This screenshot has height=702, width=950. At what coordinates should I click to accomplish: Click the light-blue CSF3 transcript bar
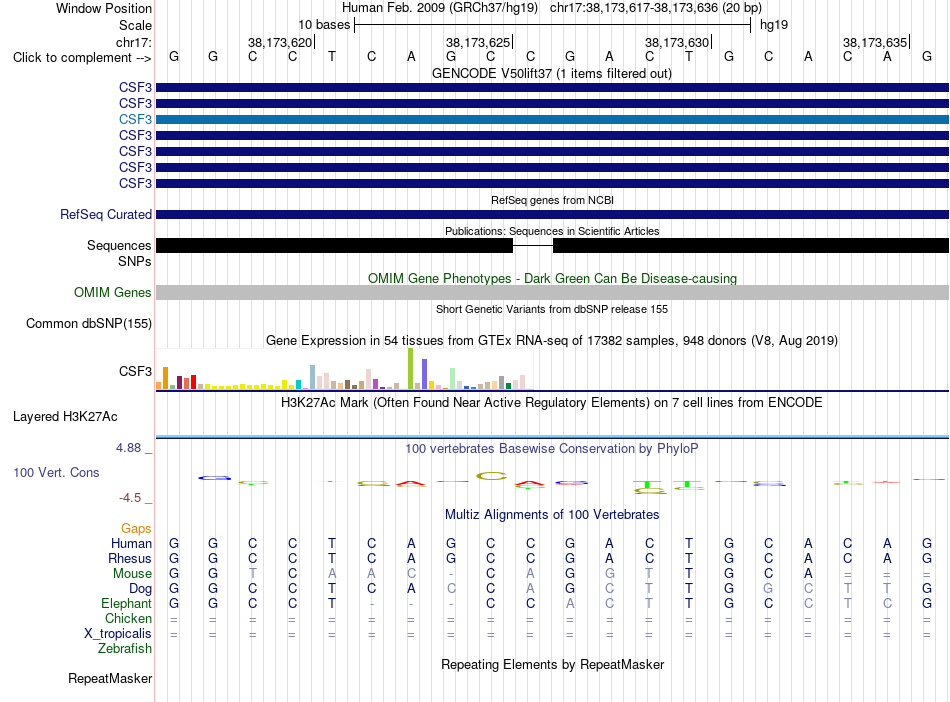(x=552, y=119)
